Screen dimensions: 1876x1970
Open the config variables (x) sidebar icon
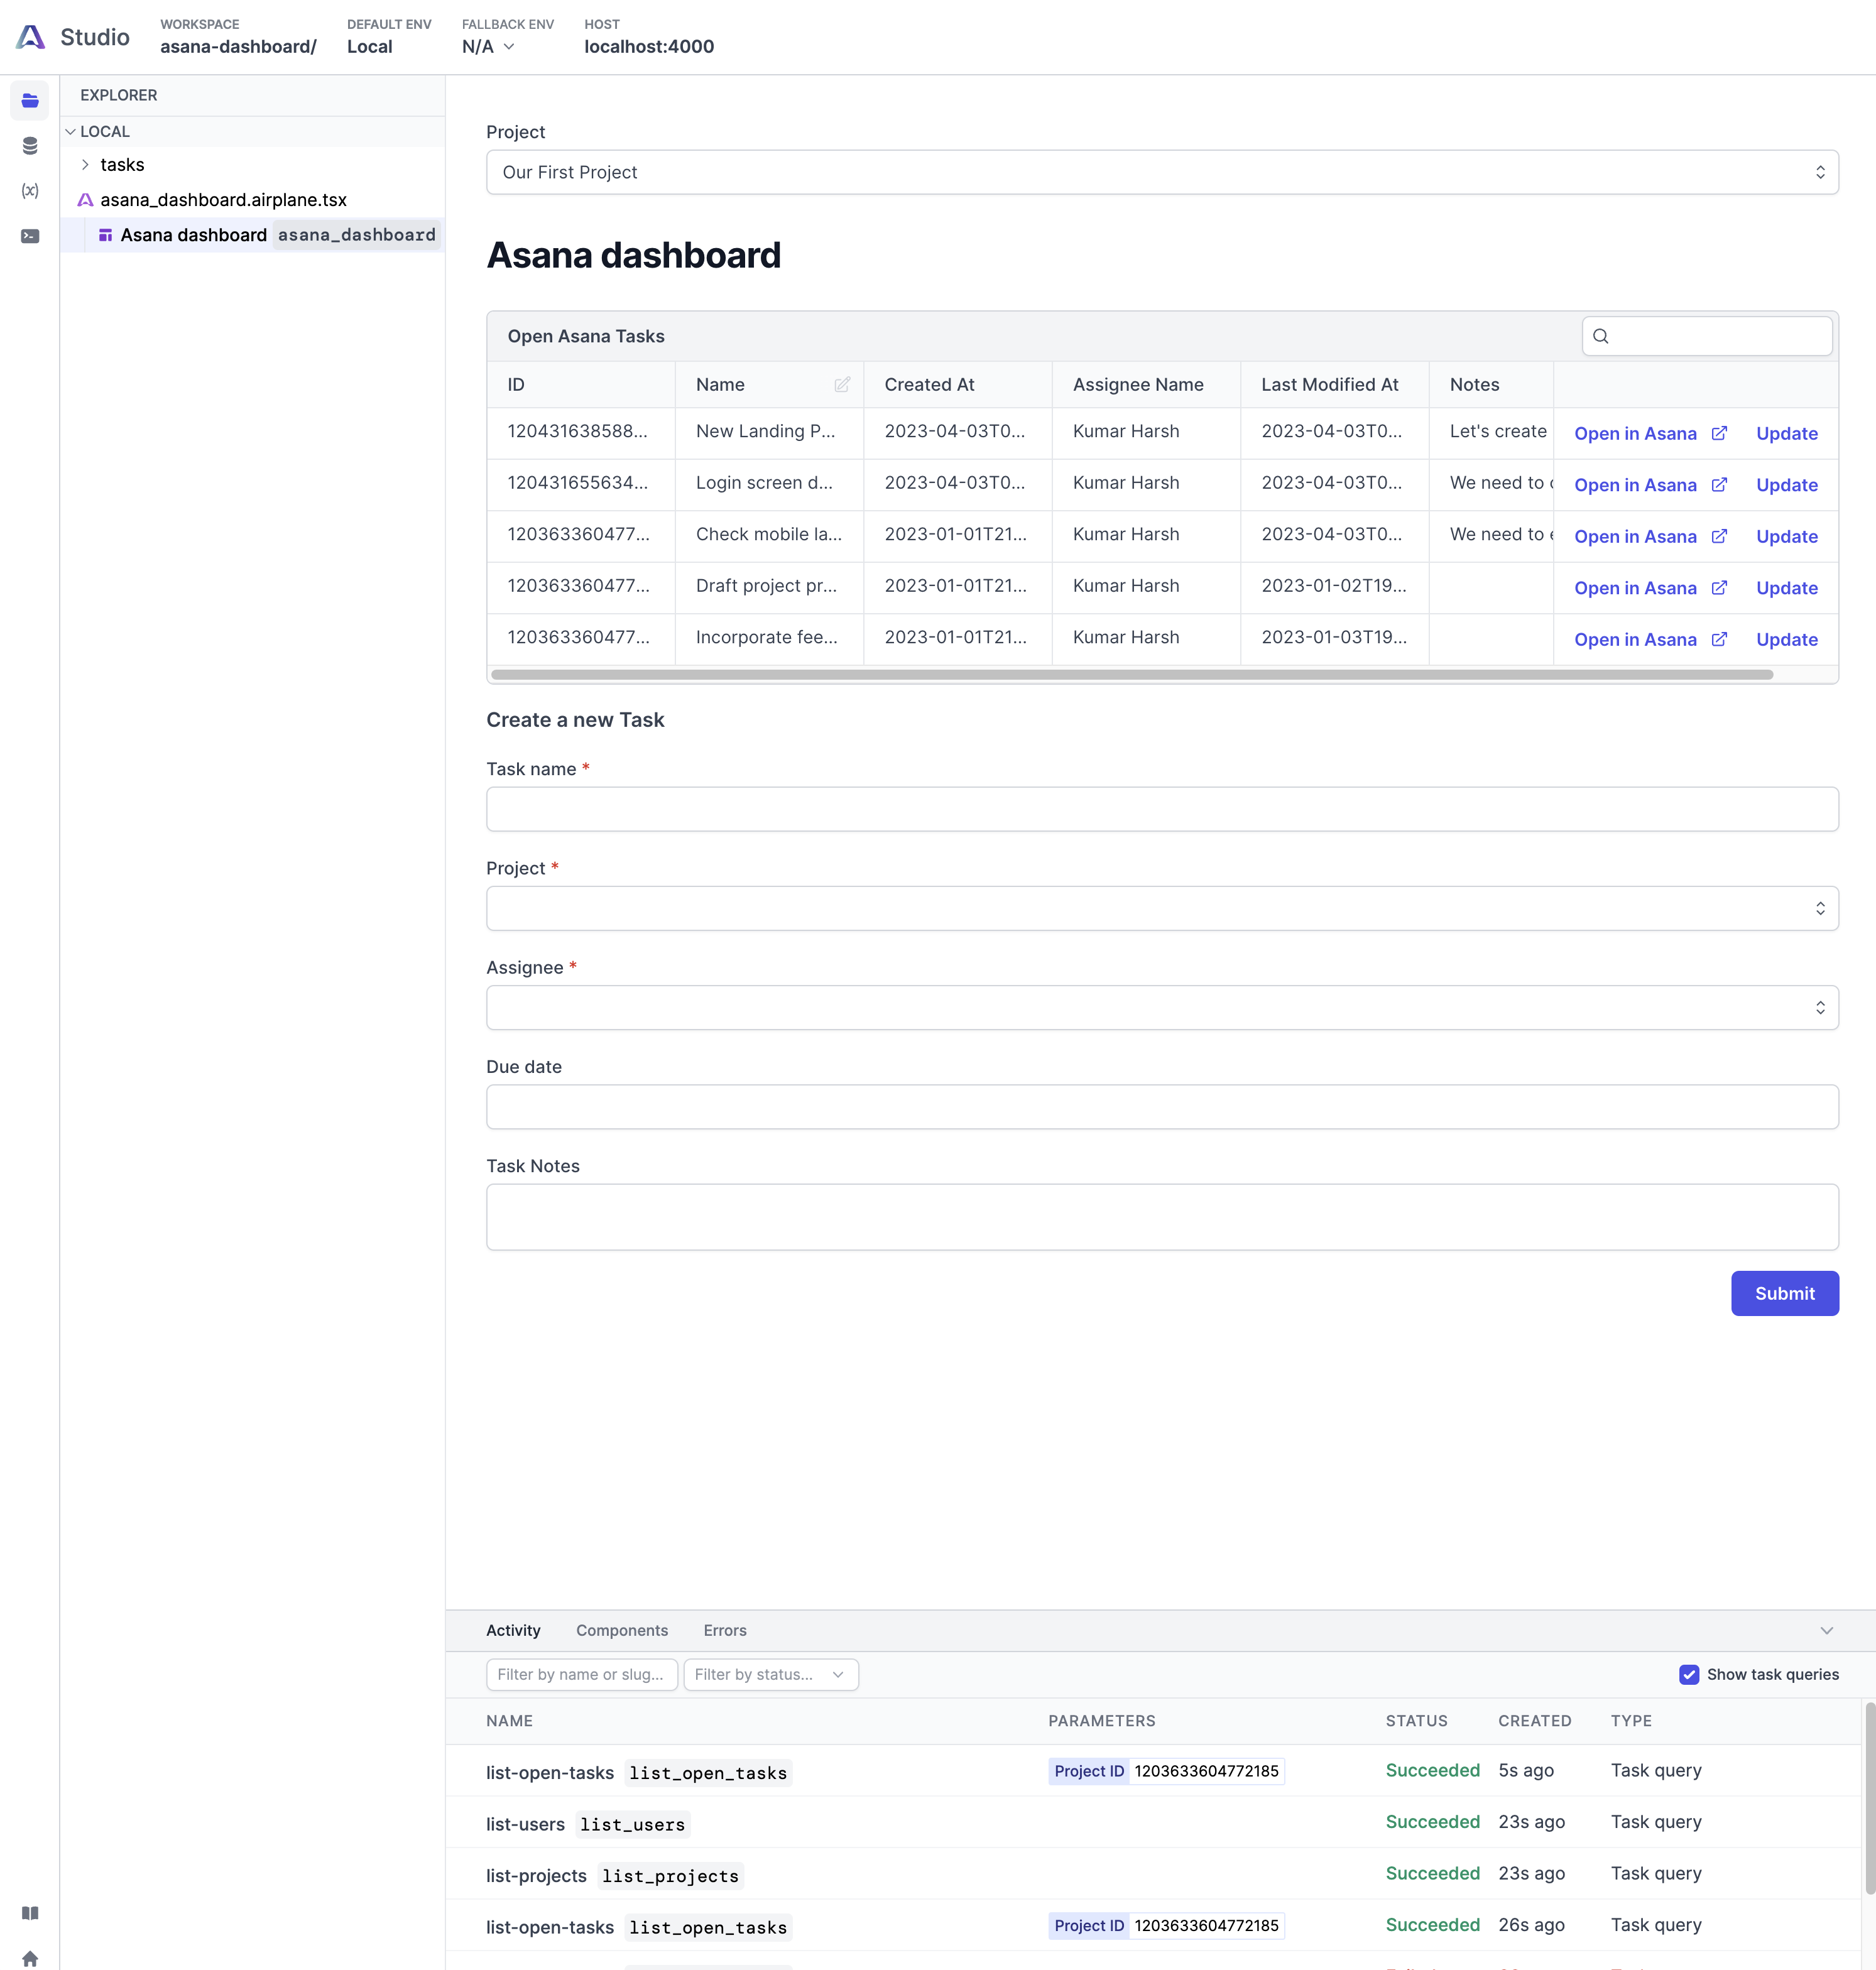point(30,190)
